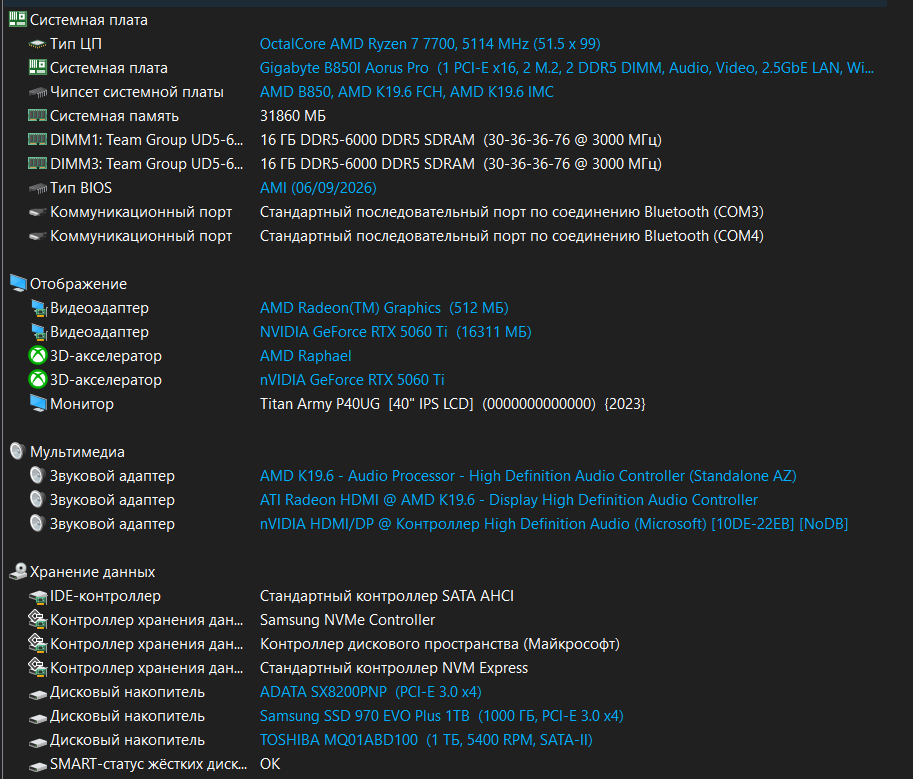
Task: Open nVIDIA HDMI/DP audio controller link
Action: pos(553,523)
